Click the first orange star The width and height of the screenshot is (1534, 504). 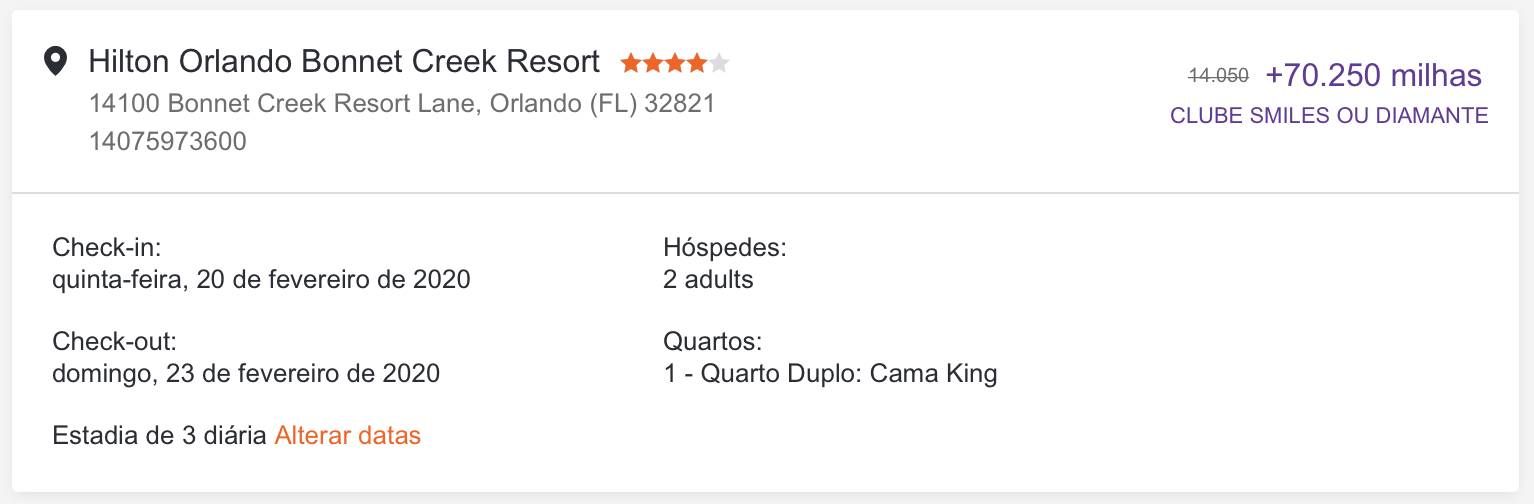tap(631, 64)
